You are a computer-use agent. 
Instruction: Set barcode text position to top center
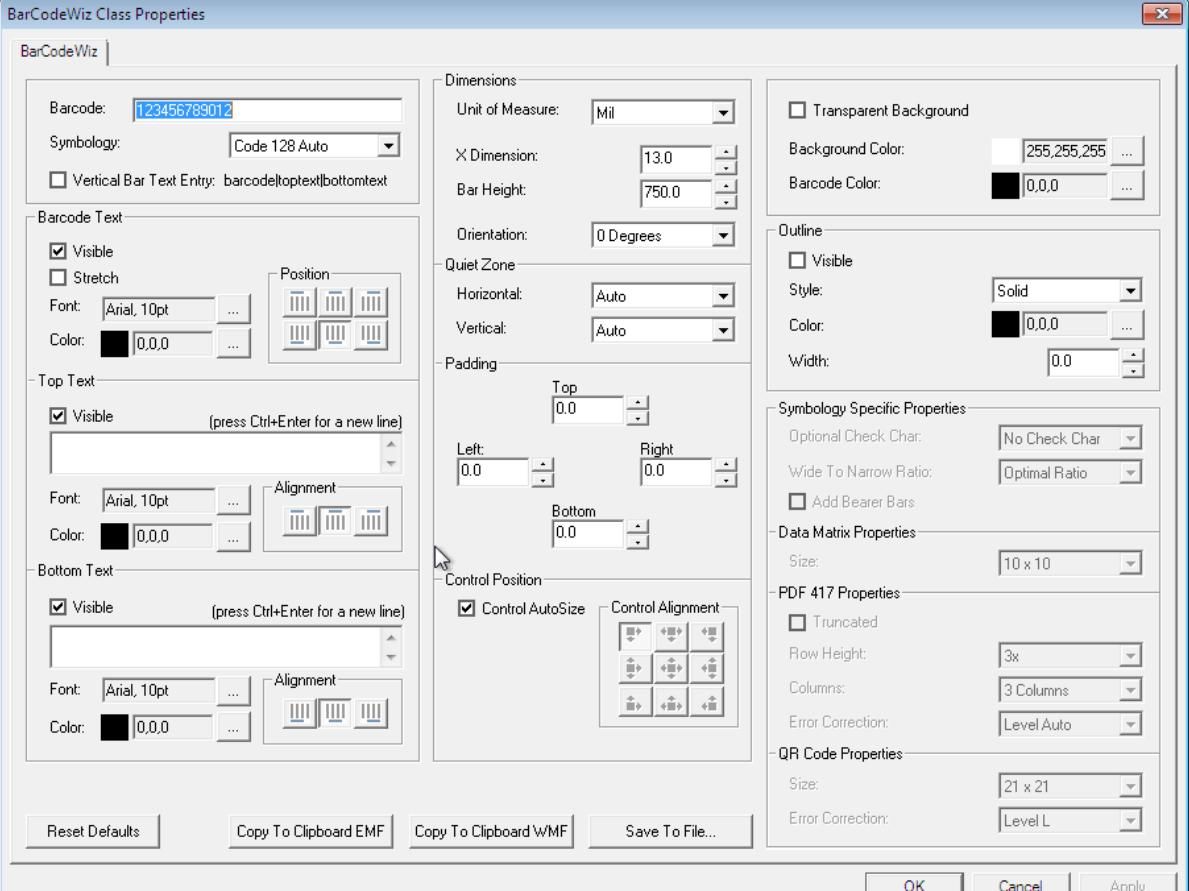[335, 303]
